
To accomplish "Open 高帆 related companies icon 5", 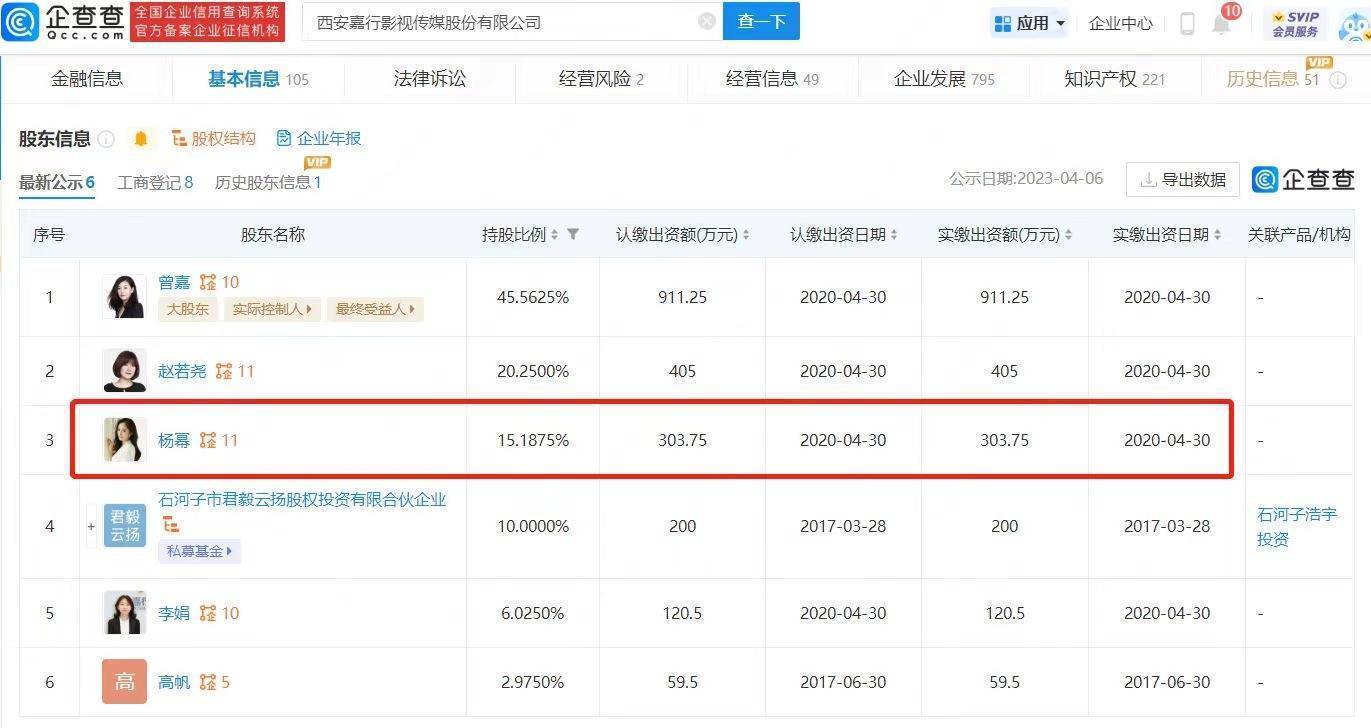I will click(x=215, y=682).
